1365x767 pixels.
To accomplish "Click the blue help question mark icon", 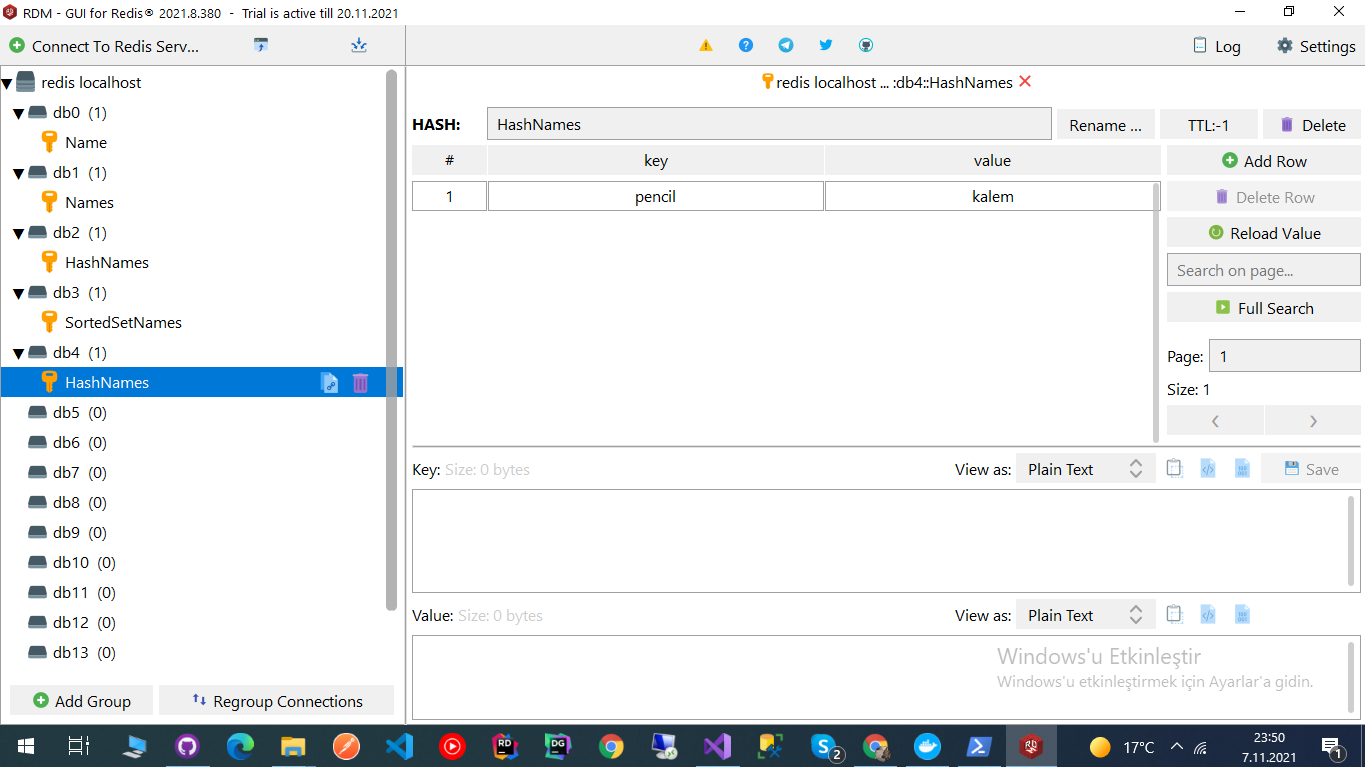I will [x=746, y=46].
